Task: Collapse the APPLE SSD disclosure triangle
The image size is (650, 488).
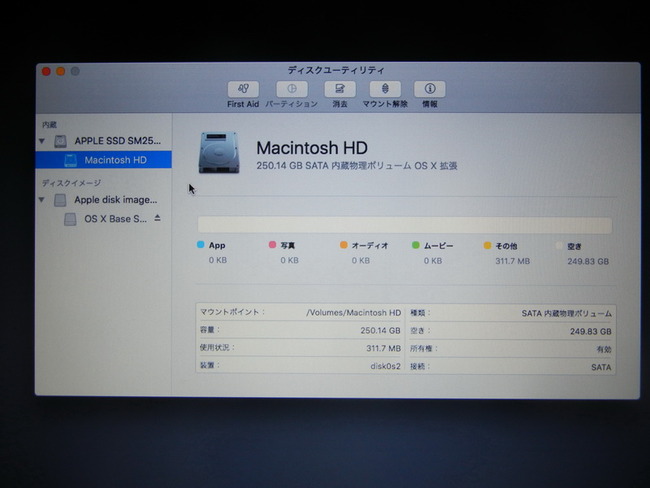Action: click(x=42, y=141)
